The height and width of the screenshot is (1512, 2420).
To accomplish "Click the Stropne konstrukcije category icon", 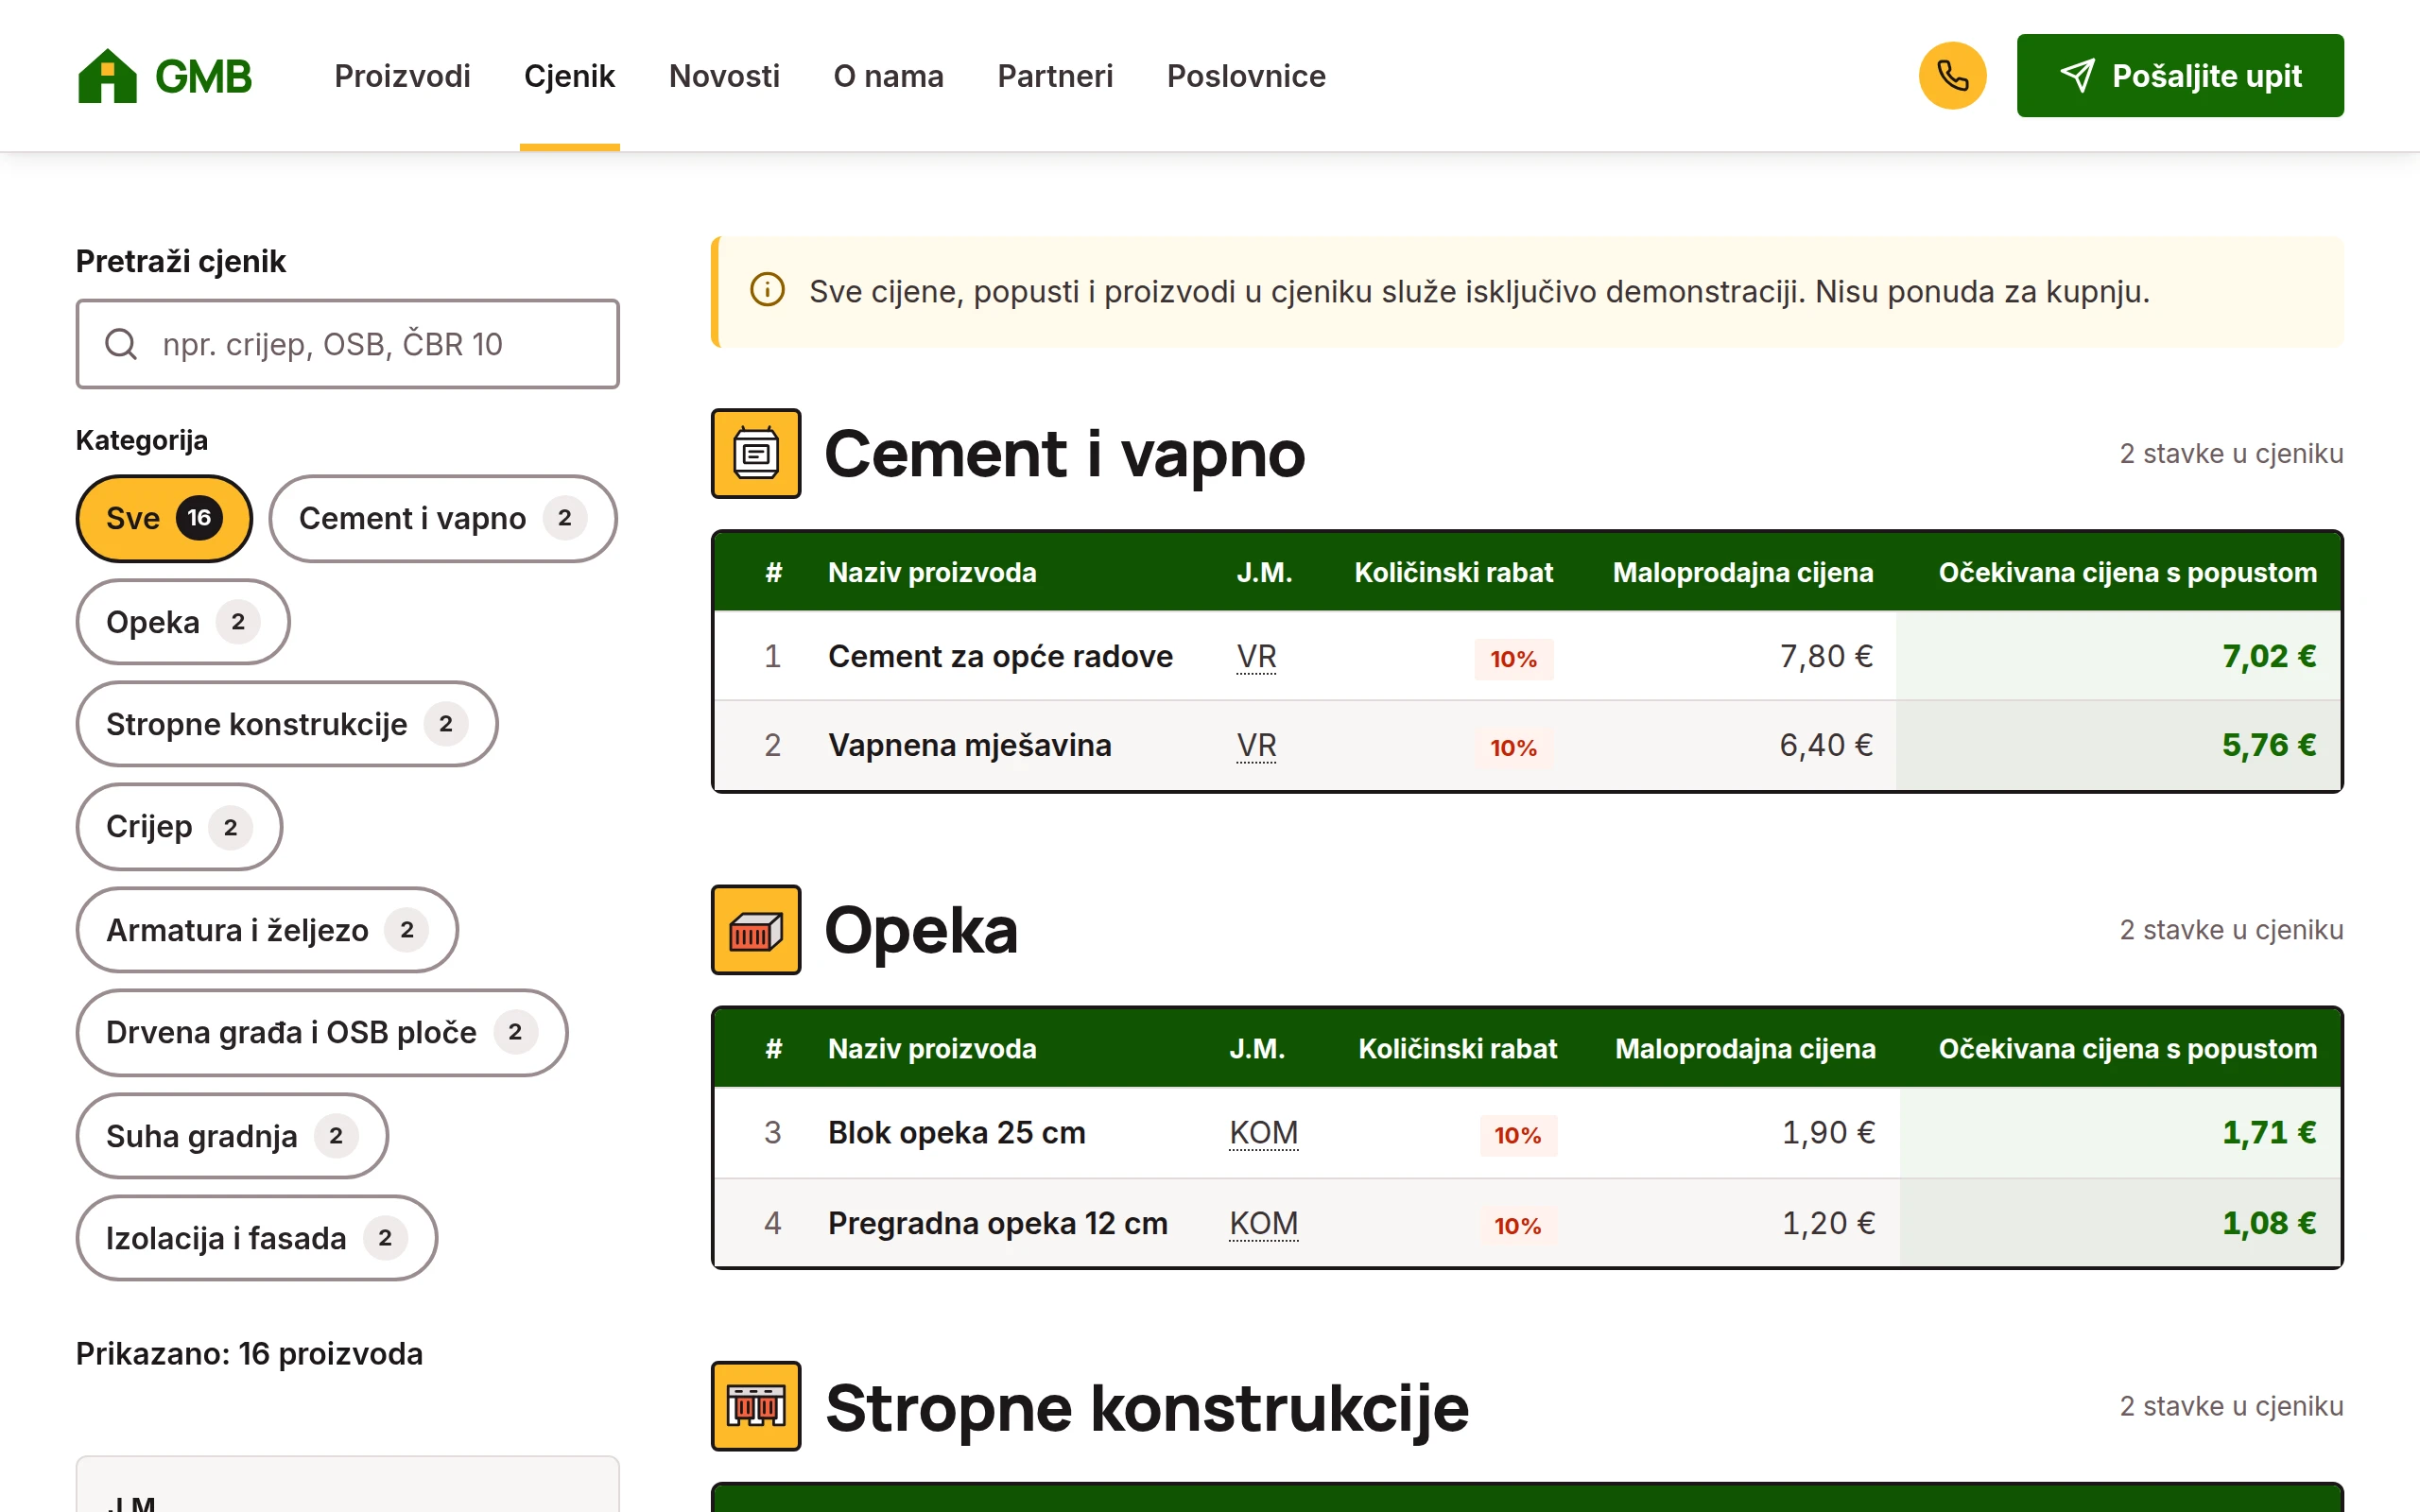I will (x=756, y=1405).
